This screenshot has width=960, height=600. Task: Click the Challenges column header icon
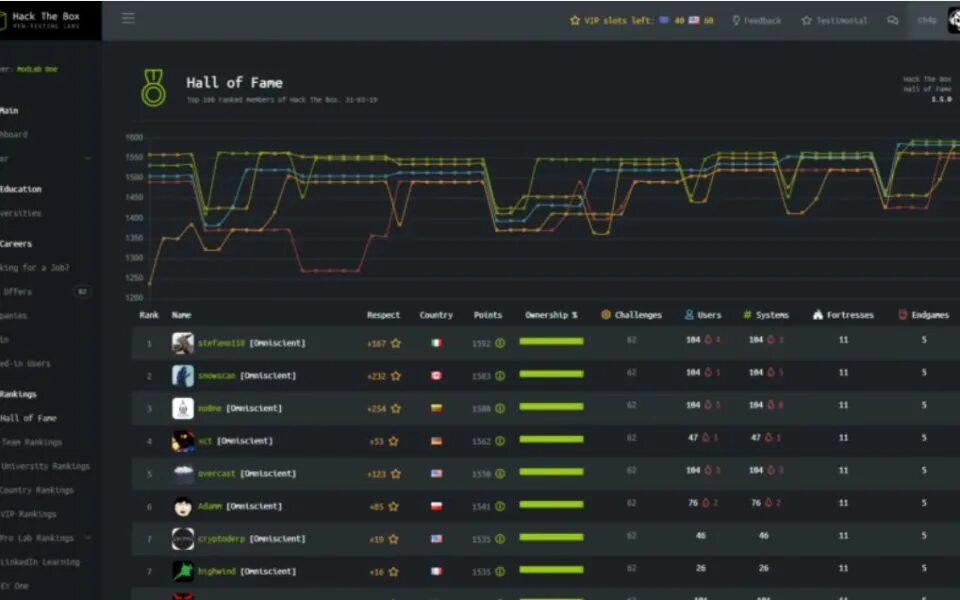606,314
